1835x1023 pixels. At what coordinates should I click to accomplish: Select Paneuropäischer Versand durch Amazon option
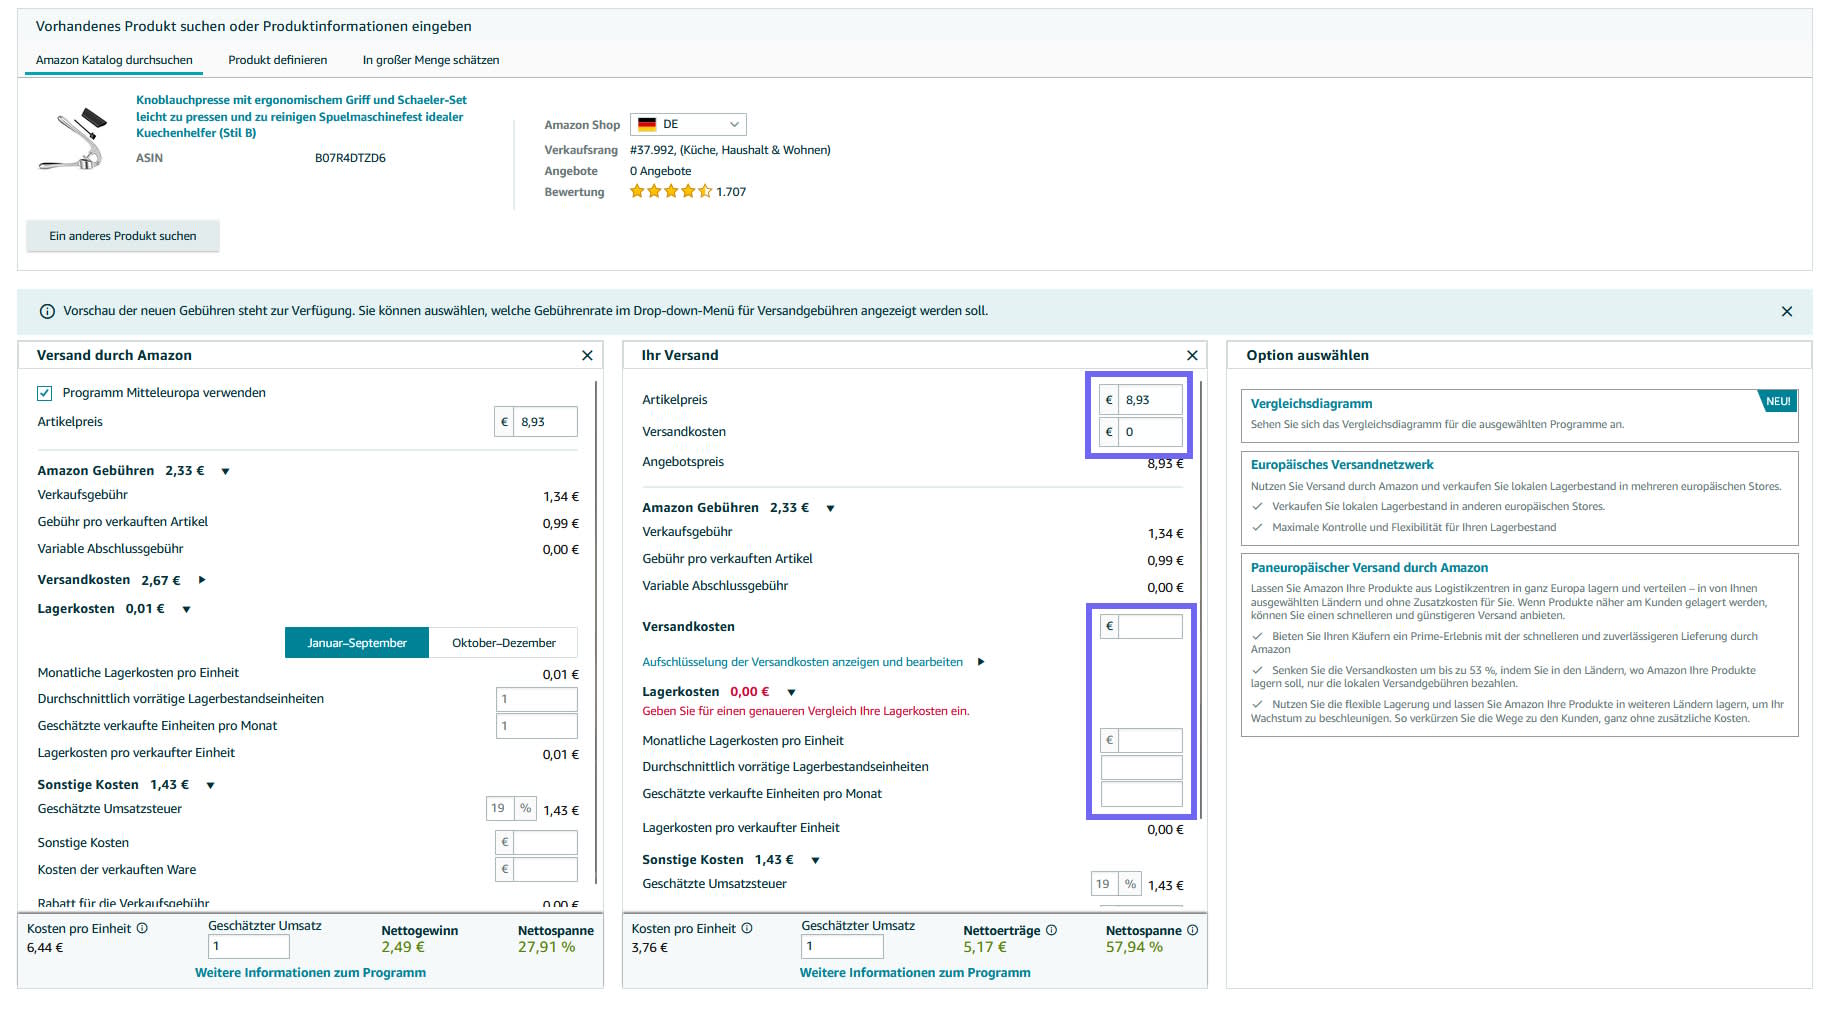pos(1519,645)
